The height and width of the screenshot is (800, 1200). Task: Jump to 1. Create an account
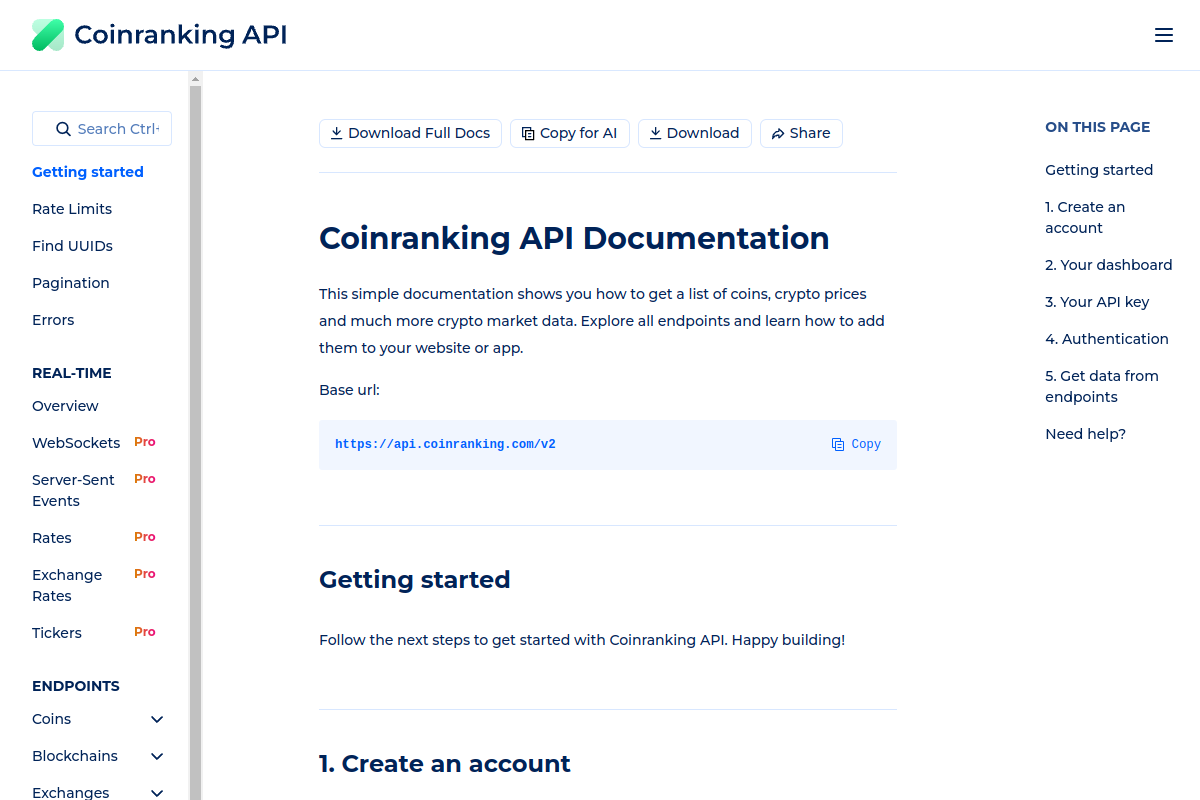tap(1085, 217)
